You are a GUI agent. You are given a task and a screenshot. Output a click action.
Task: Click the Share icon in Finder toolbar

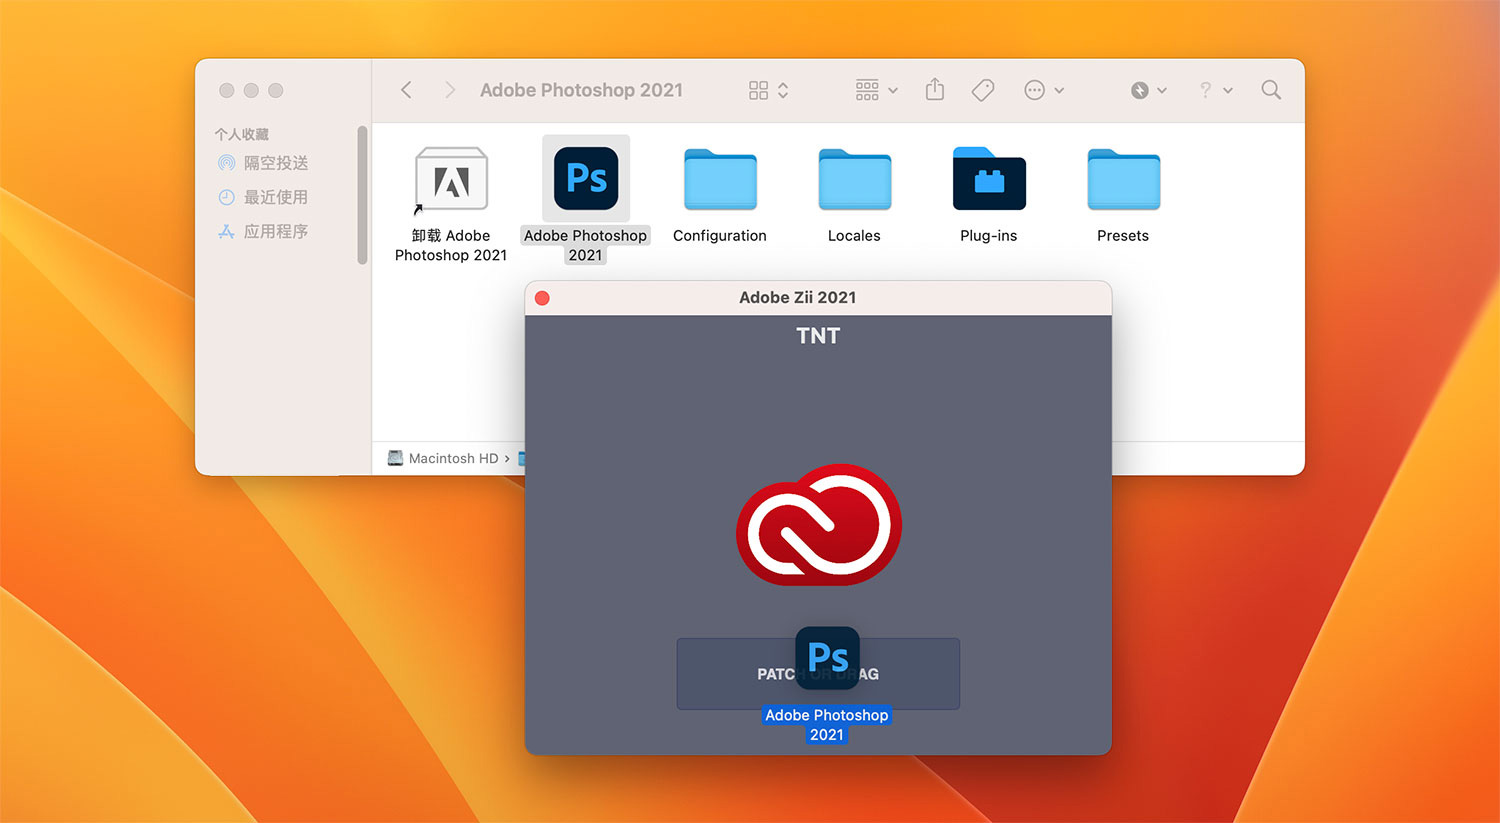pos(935,90)
